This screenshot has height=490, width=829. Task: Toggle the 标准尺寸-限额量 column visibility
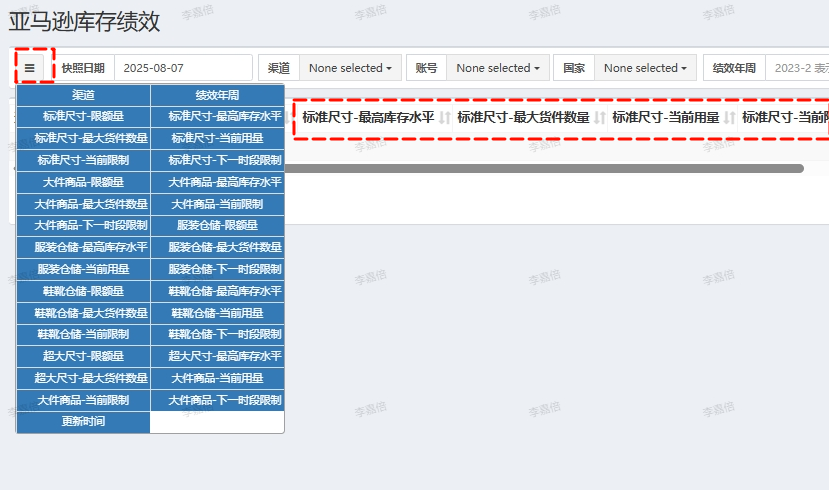pos(84,116)
